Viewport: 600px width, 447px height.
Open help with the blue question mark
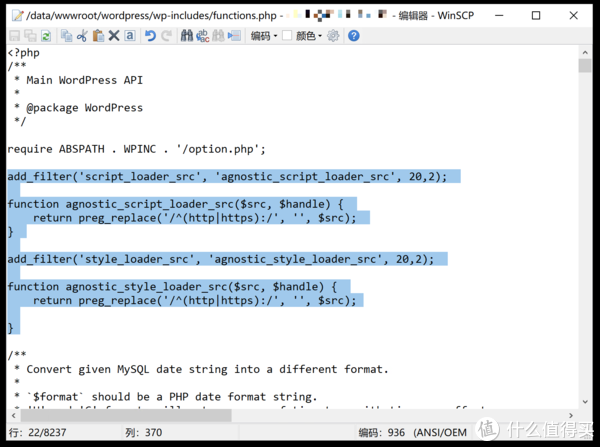tap(354, 36)
